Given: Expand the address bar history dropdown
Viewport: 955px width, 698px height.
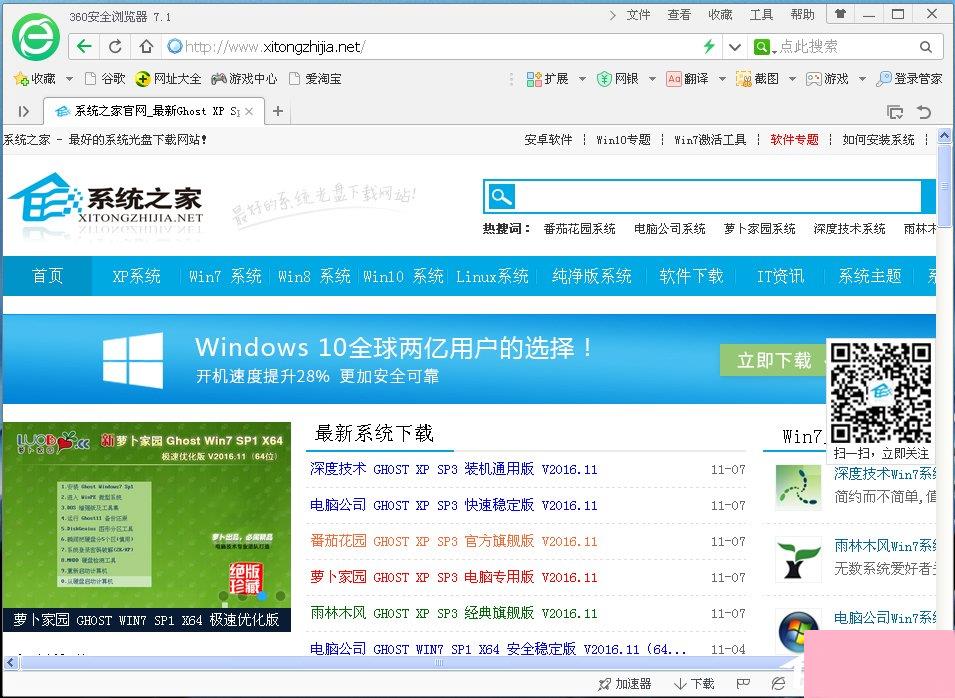Looking at the screenshot, I should click(735, 47).
